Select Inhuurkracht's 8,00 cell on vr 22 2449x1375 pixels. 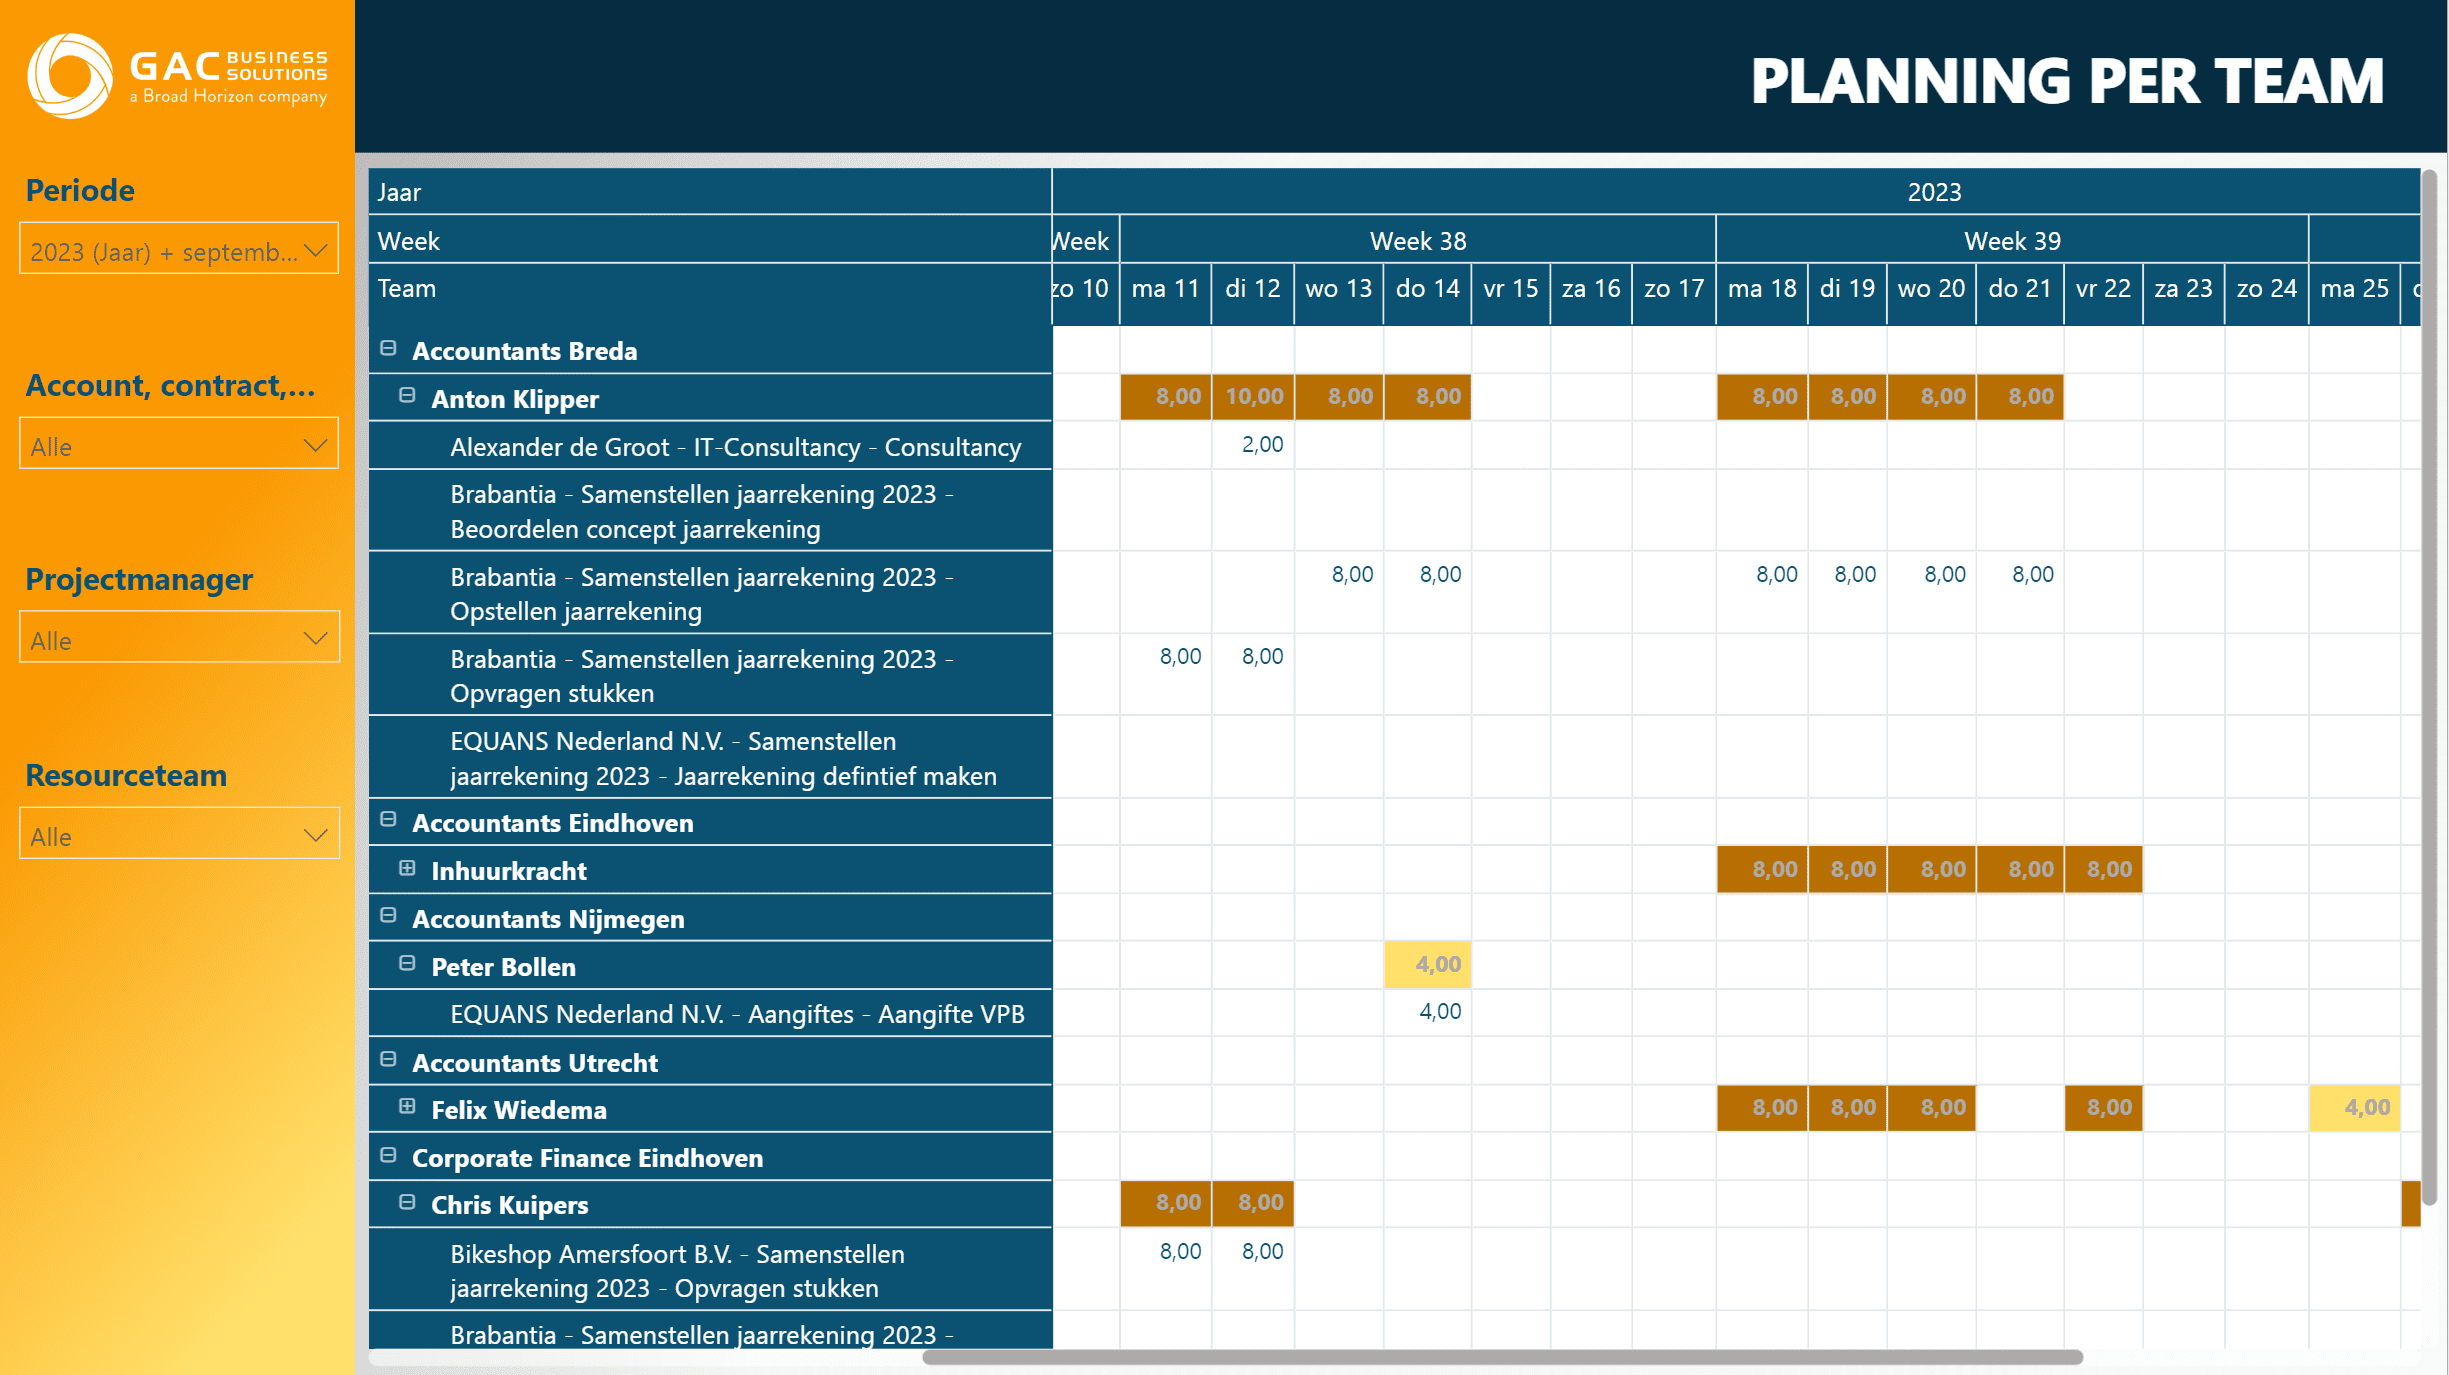click(x=2103, y=870)
